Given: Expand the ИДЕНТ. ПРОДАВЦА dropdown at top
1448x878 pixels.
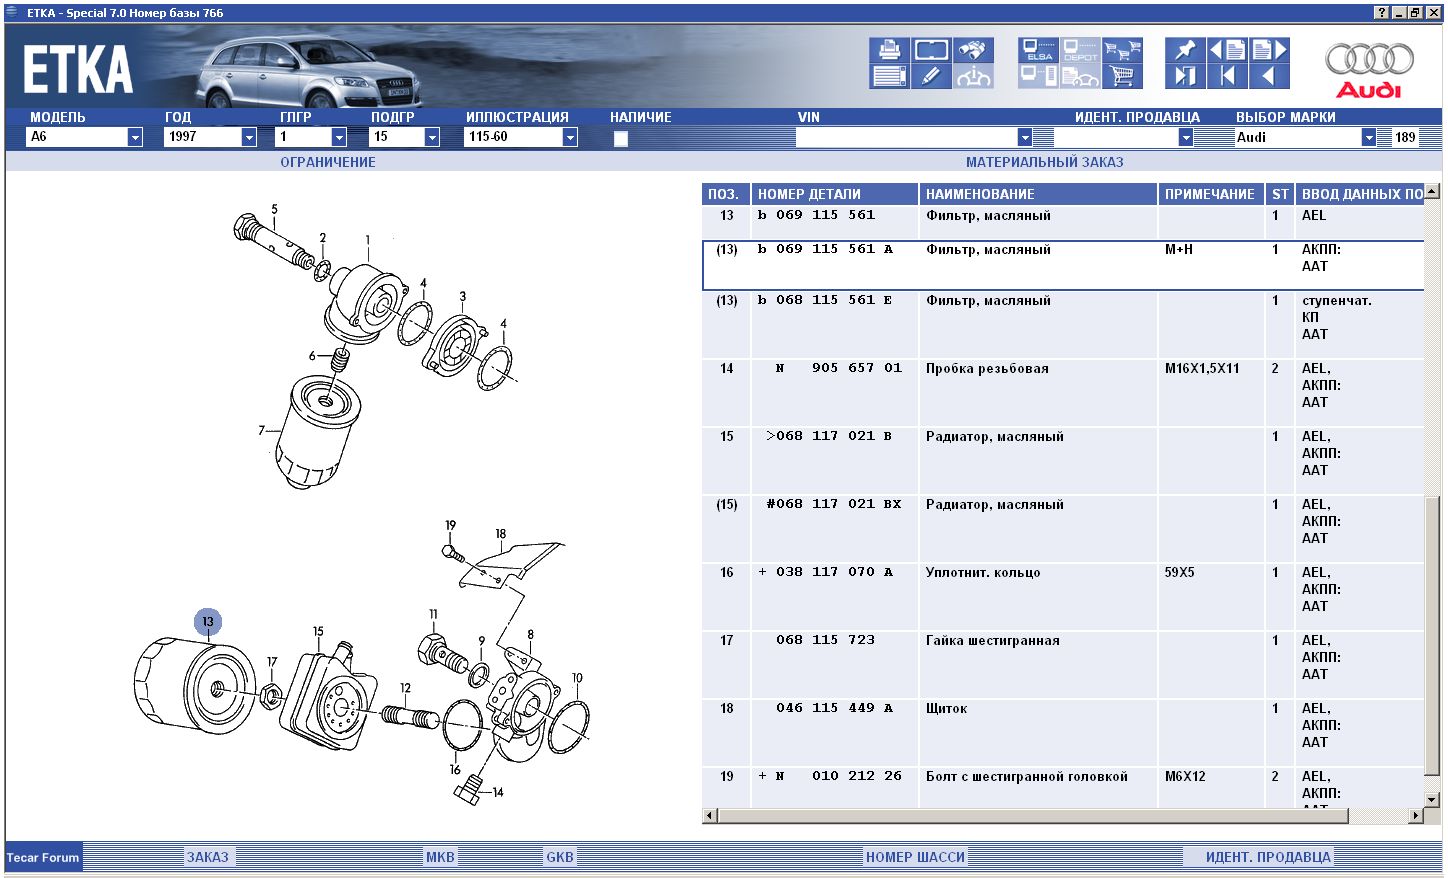Looking at the screenshot, I should pos(1186,137).
